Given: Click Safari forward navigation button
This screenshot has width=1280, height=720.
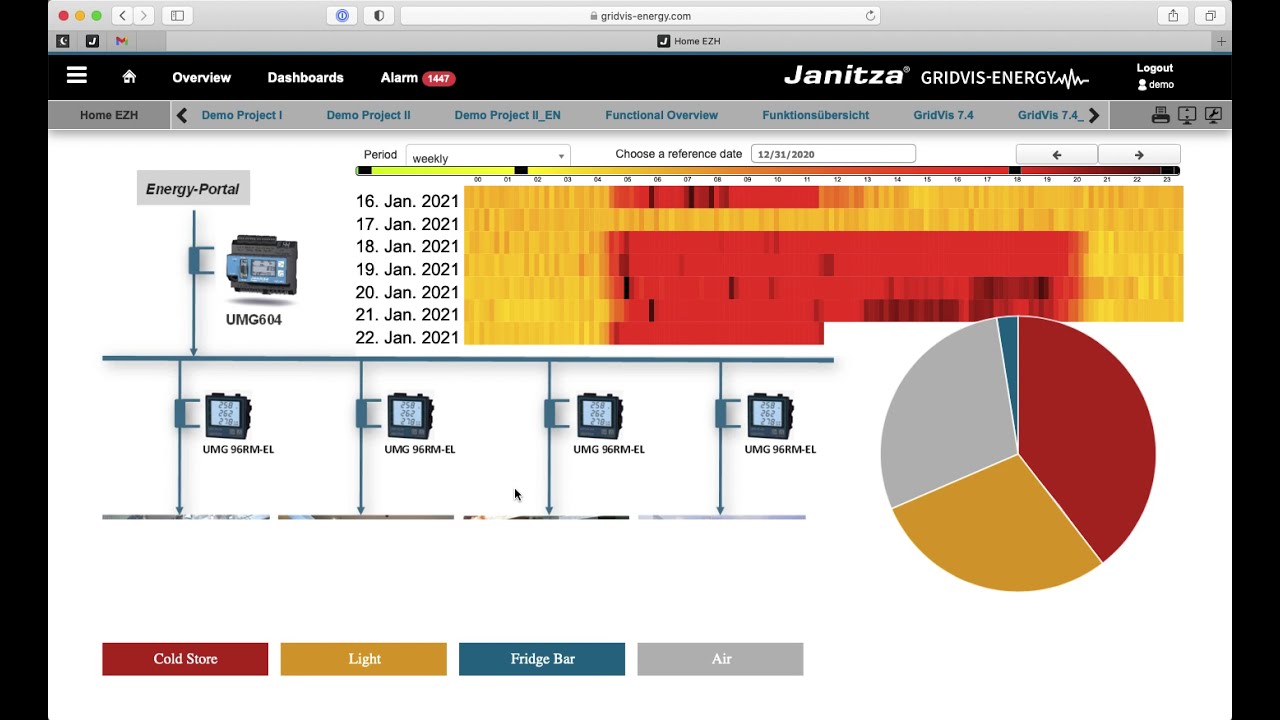Looking at the screenshot, I should click(x=144, y=16).
